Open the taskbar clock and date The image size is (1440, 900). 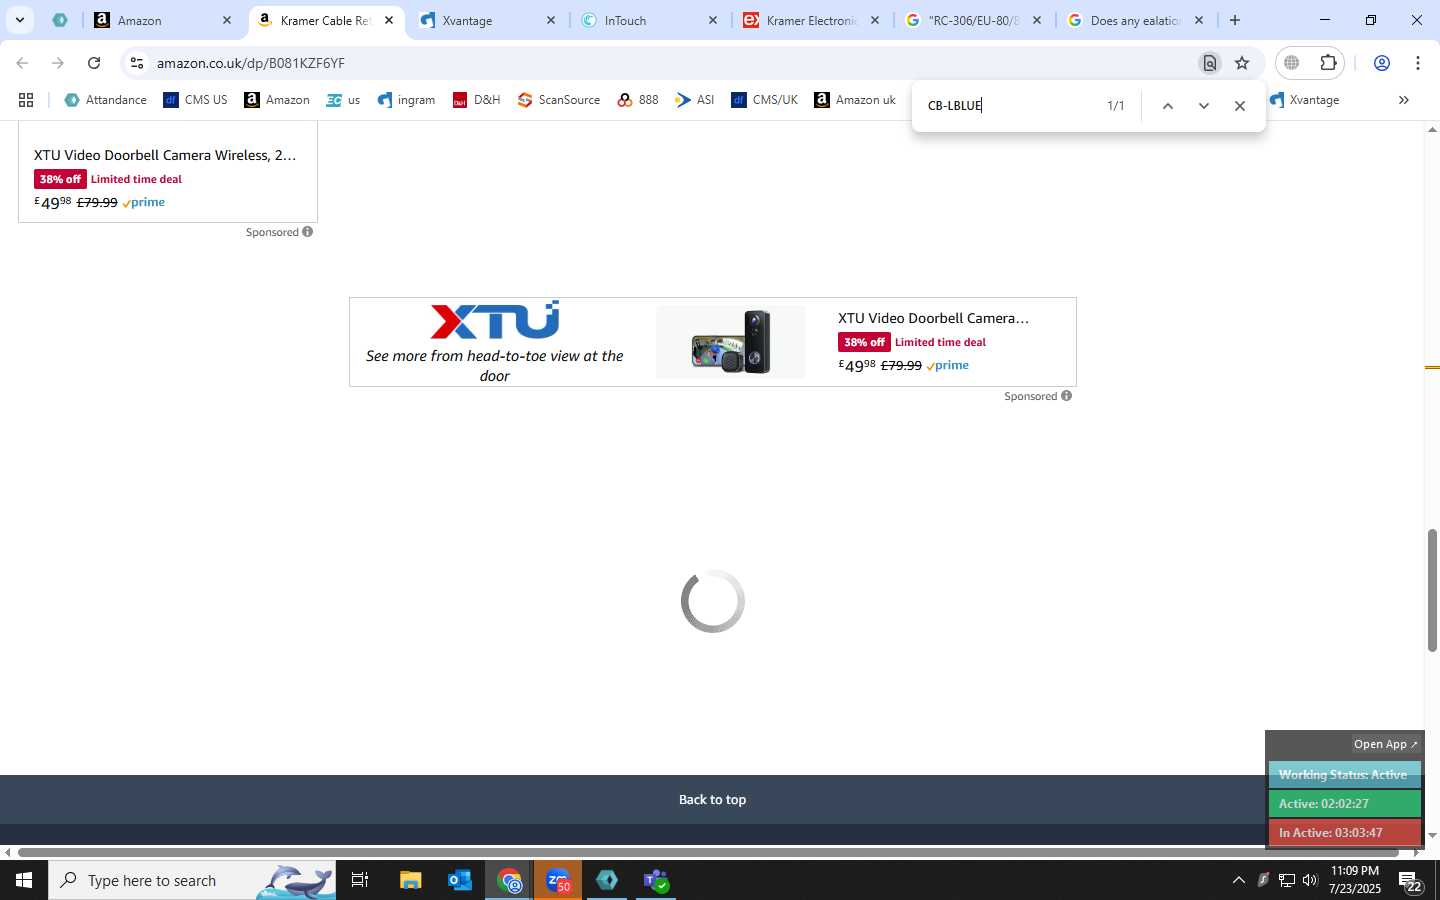(1354, 880)
